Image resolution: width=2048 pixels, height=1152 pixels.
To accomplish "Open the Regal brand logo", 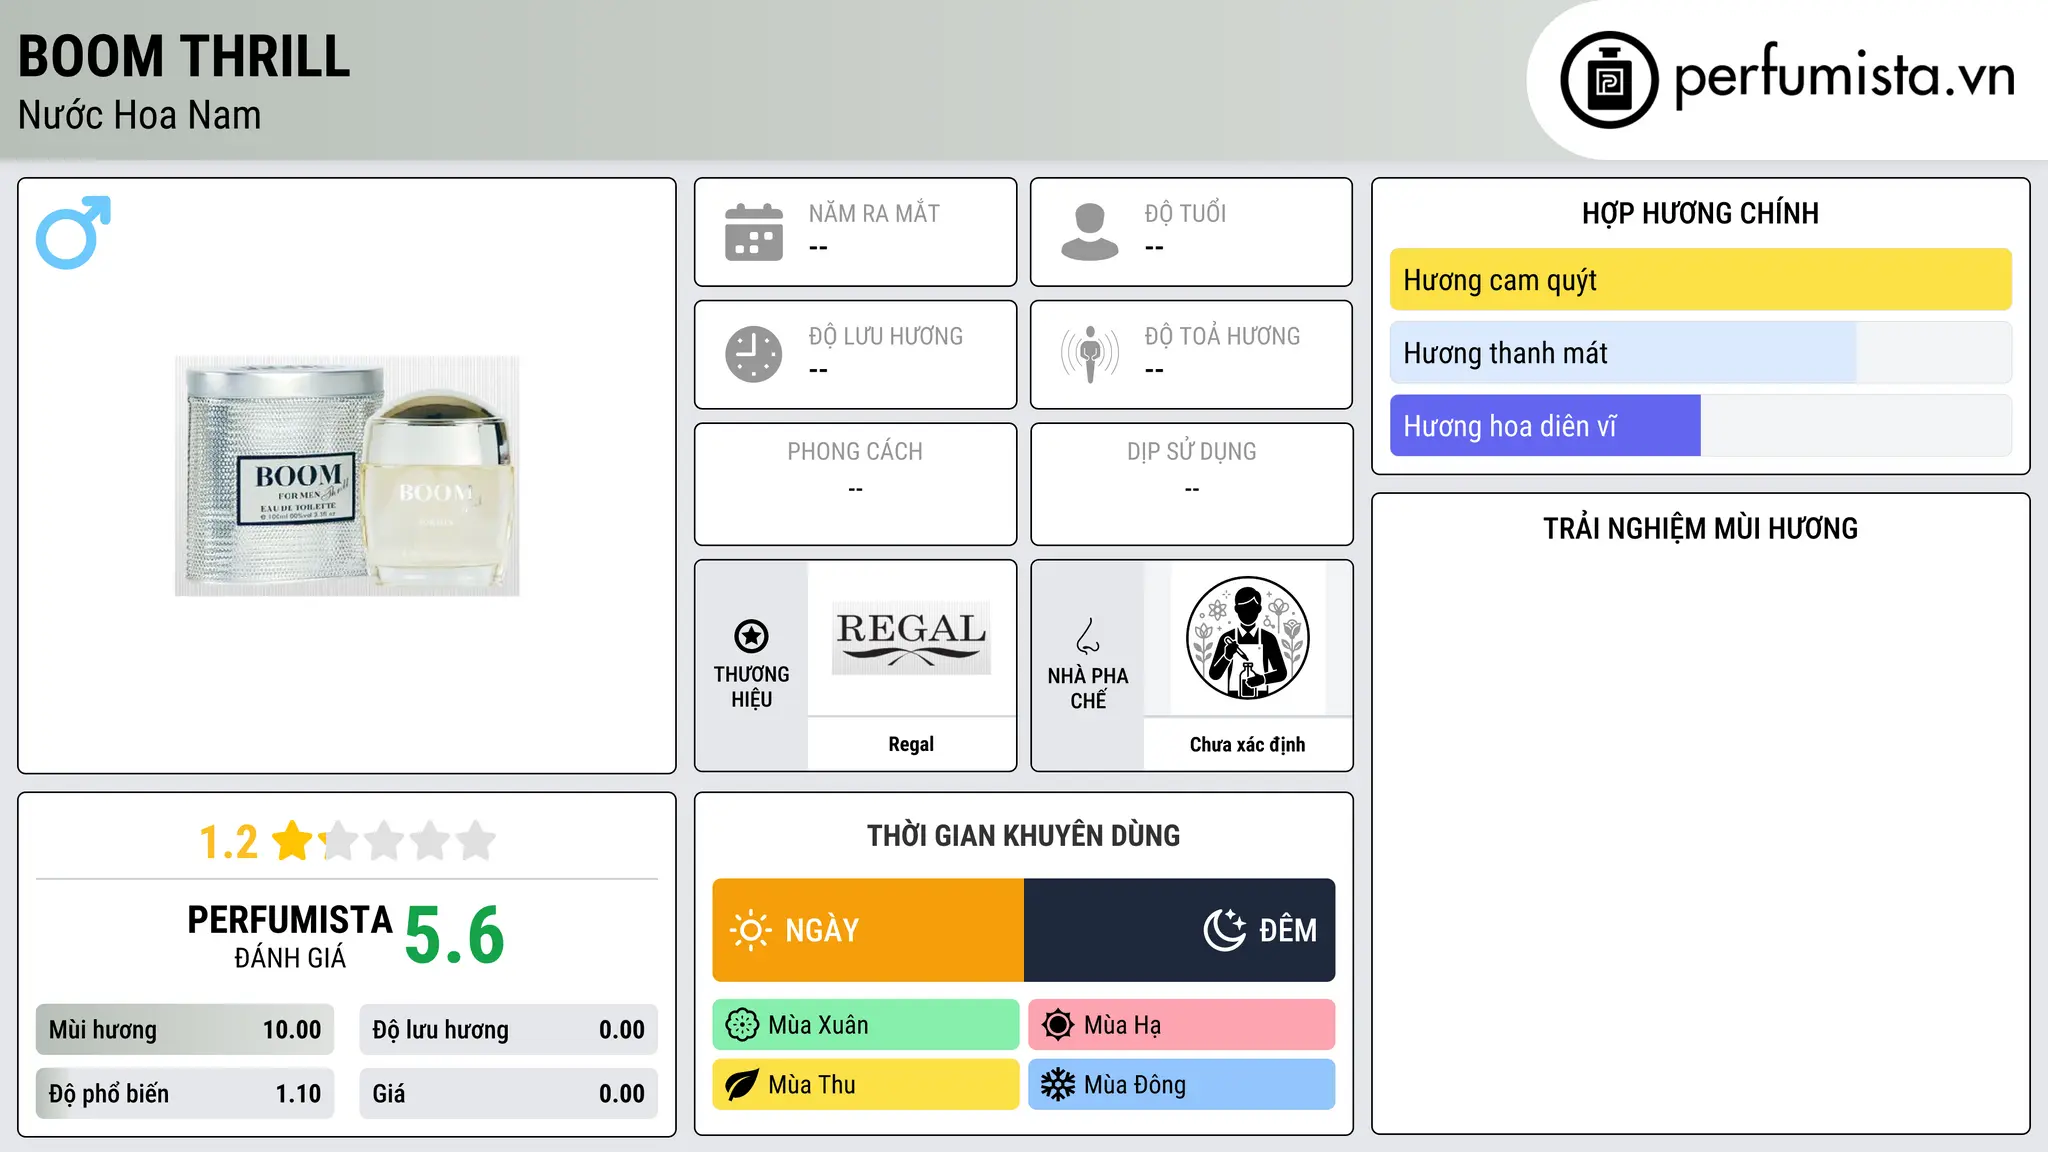I will tap(911, 638).
